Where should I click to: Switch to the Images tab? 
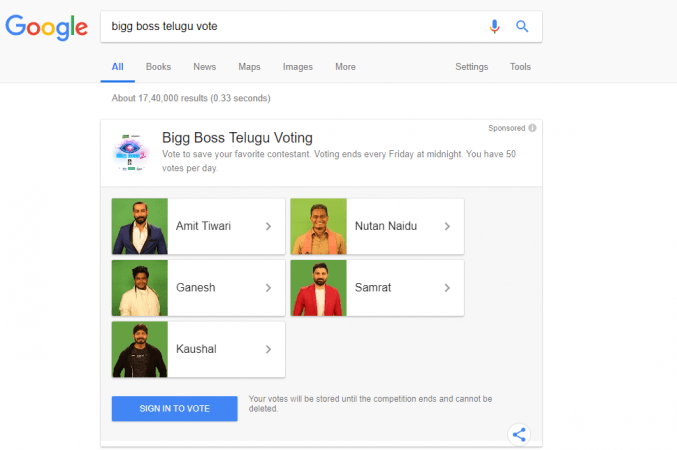click(x=298, y=67)
